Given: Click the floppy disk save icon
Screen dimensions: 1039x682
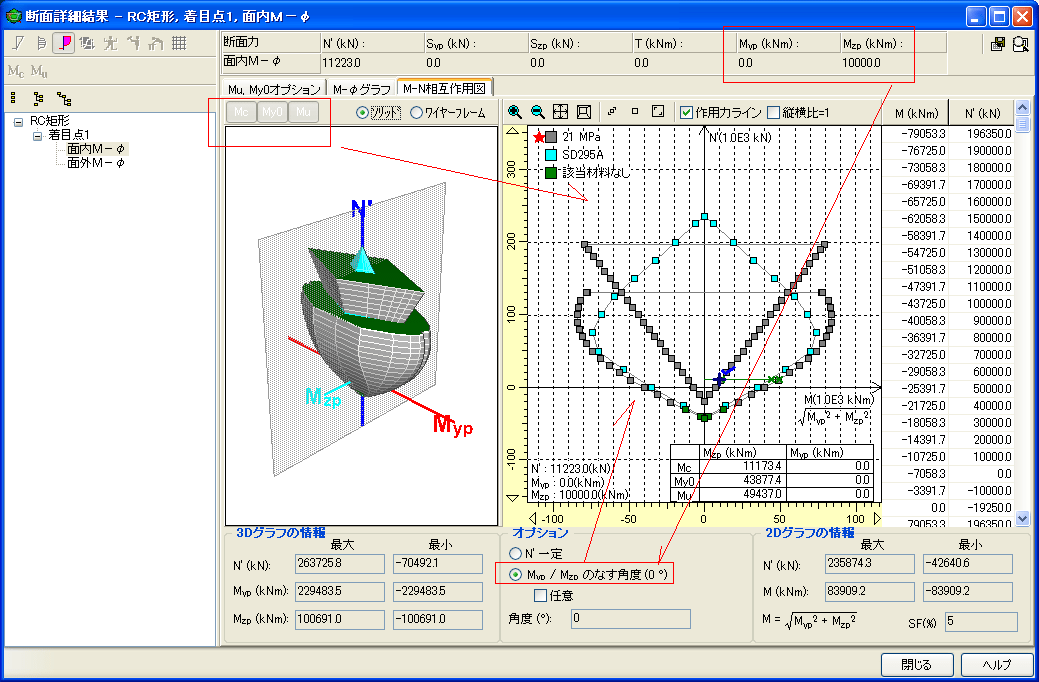Looking at the screenshot, I should point(998,44).
